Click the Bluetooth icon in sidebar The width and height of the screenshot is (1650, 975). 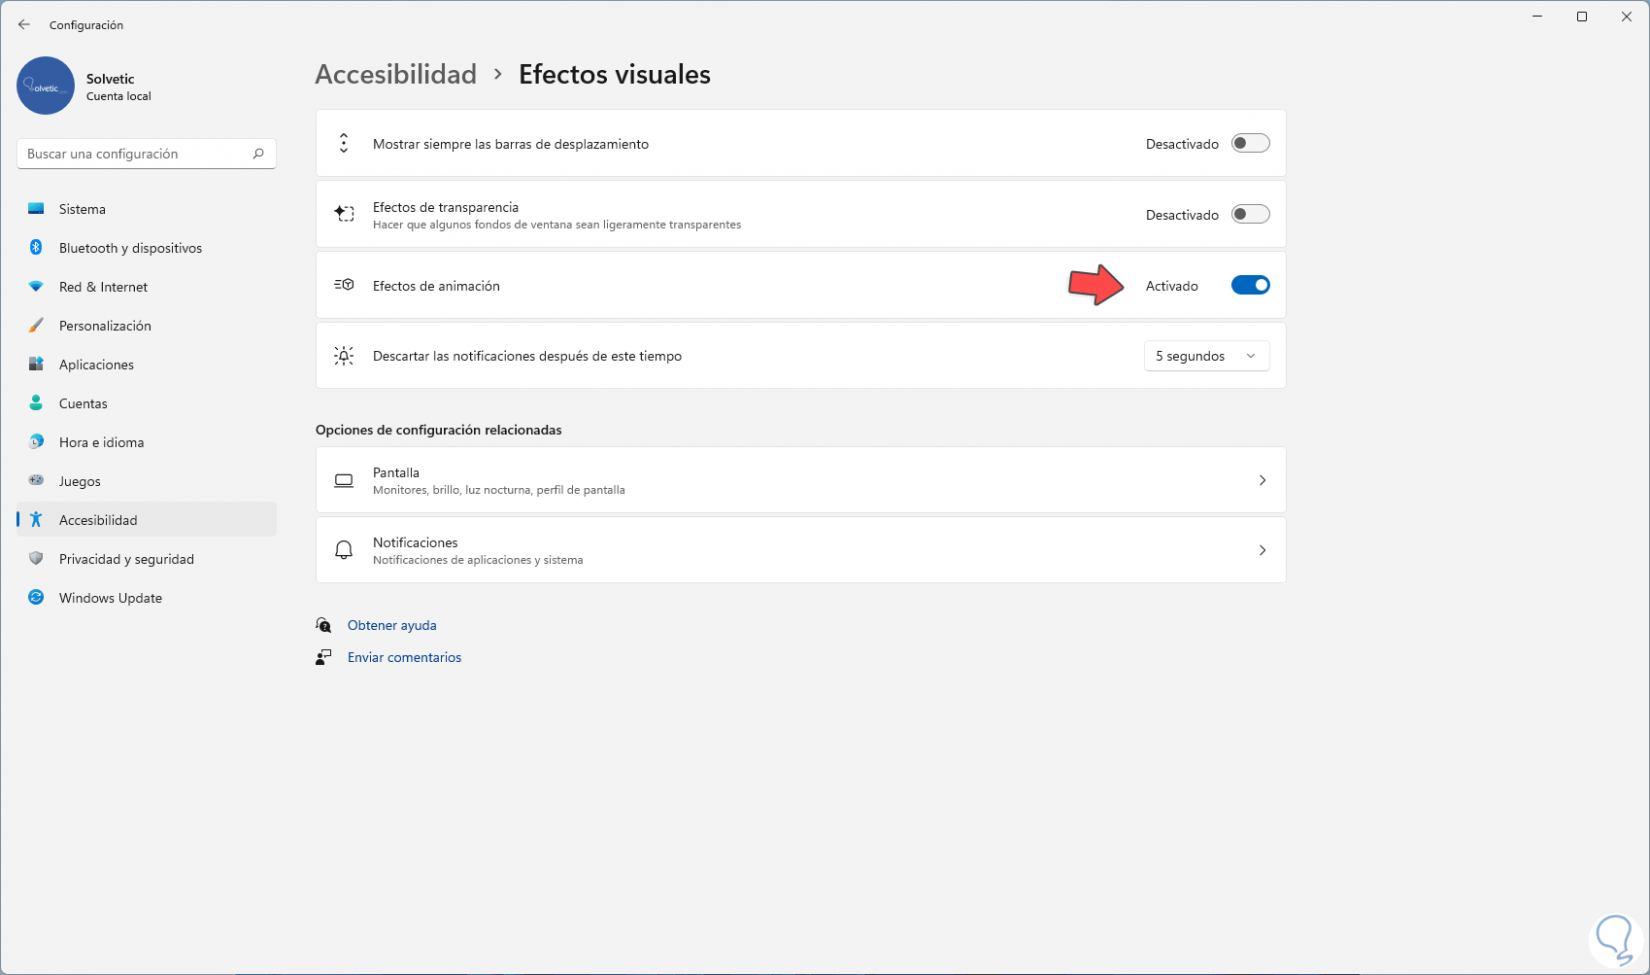(36, 248)
